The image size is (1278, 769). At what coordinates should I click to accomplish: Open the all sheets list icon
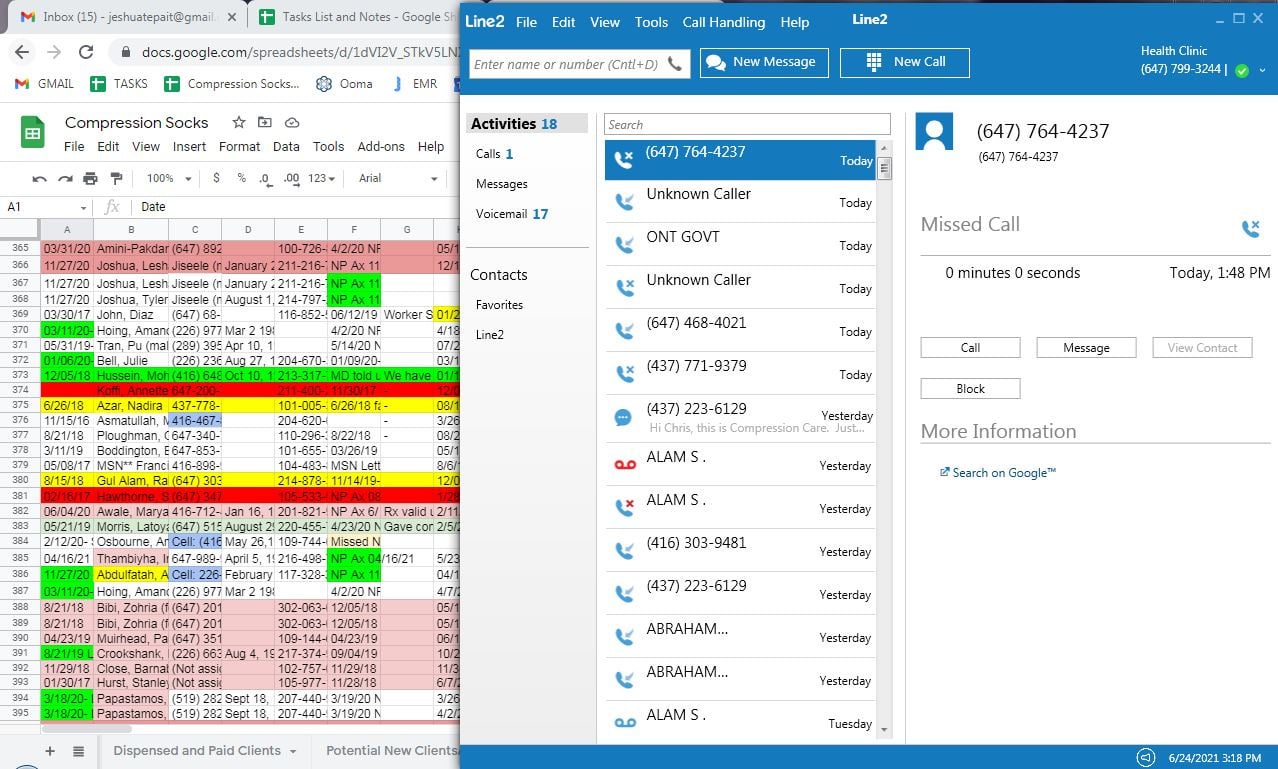(x=78, y=751)
